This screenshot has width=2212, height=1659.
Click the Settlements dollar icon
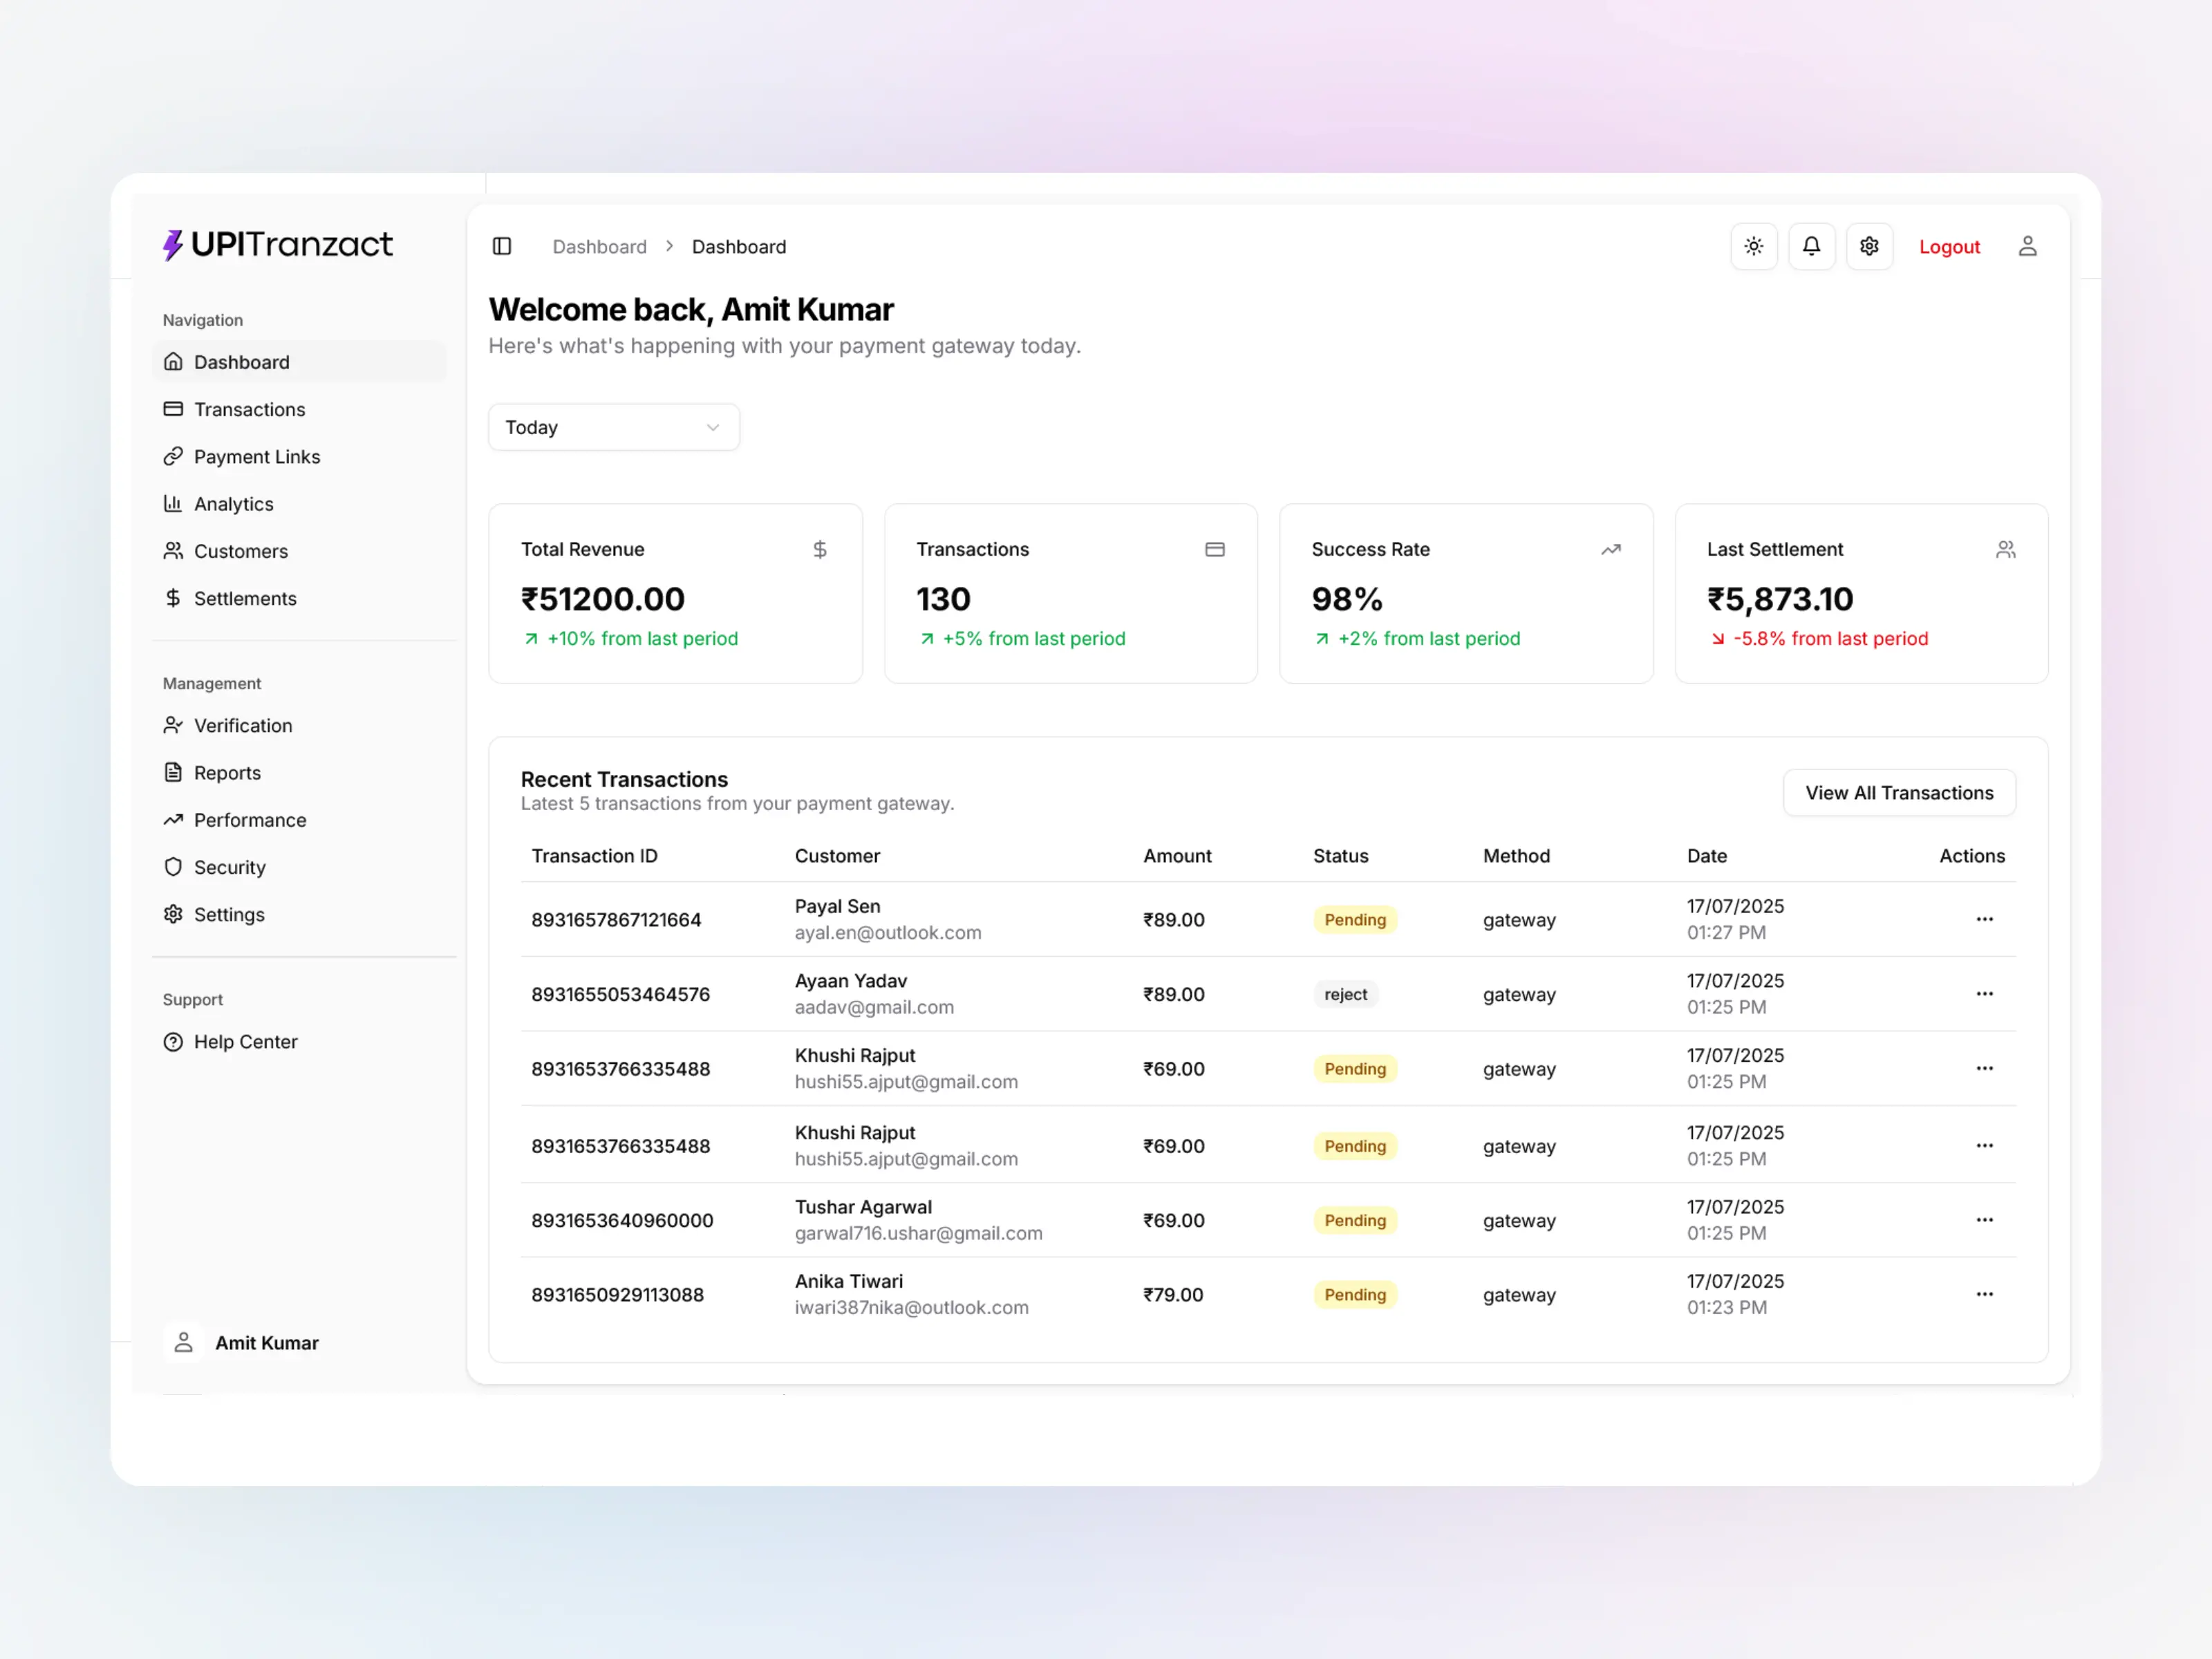pyautogui.click(x=174, y=598)
